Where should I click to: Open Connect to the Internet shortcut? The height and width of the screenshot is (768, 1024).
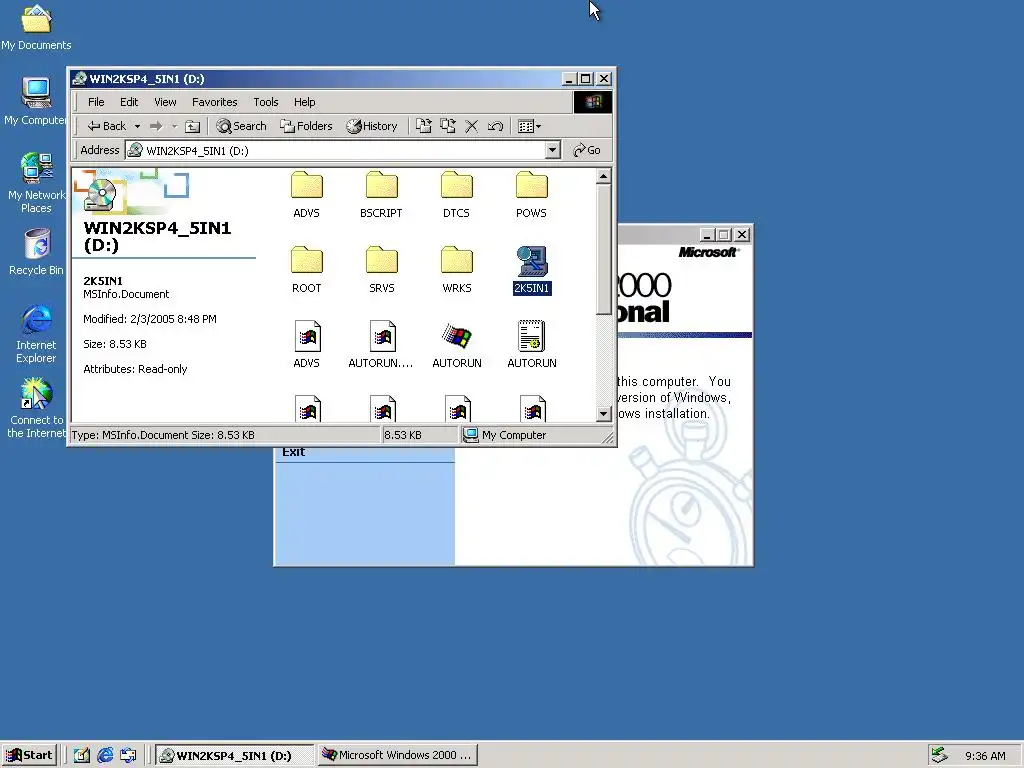pyautogui.click(x=36, y=408)
